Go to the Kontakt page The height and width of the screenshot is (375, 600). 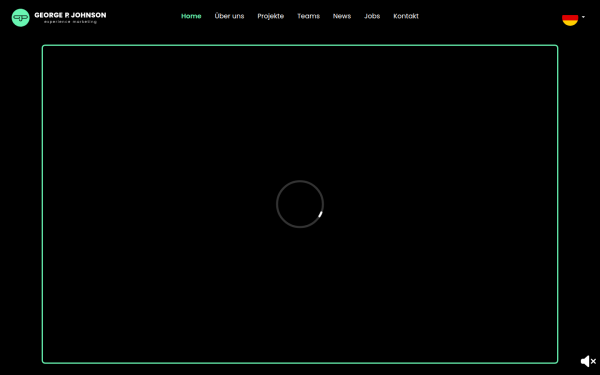pyautogui.click(x=406, y=16)
